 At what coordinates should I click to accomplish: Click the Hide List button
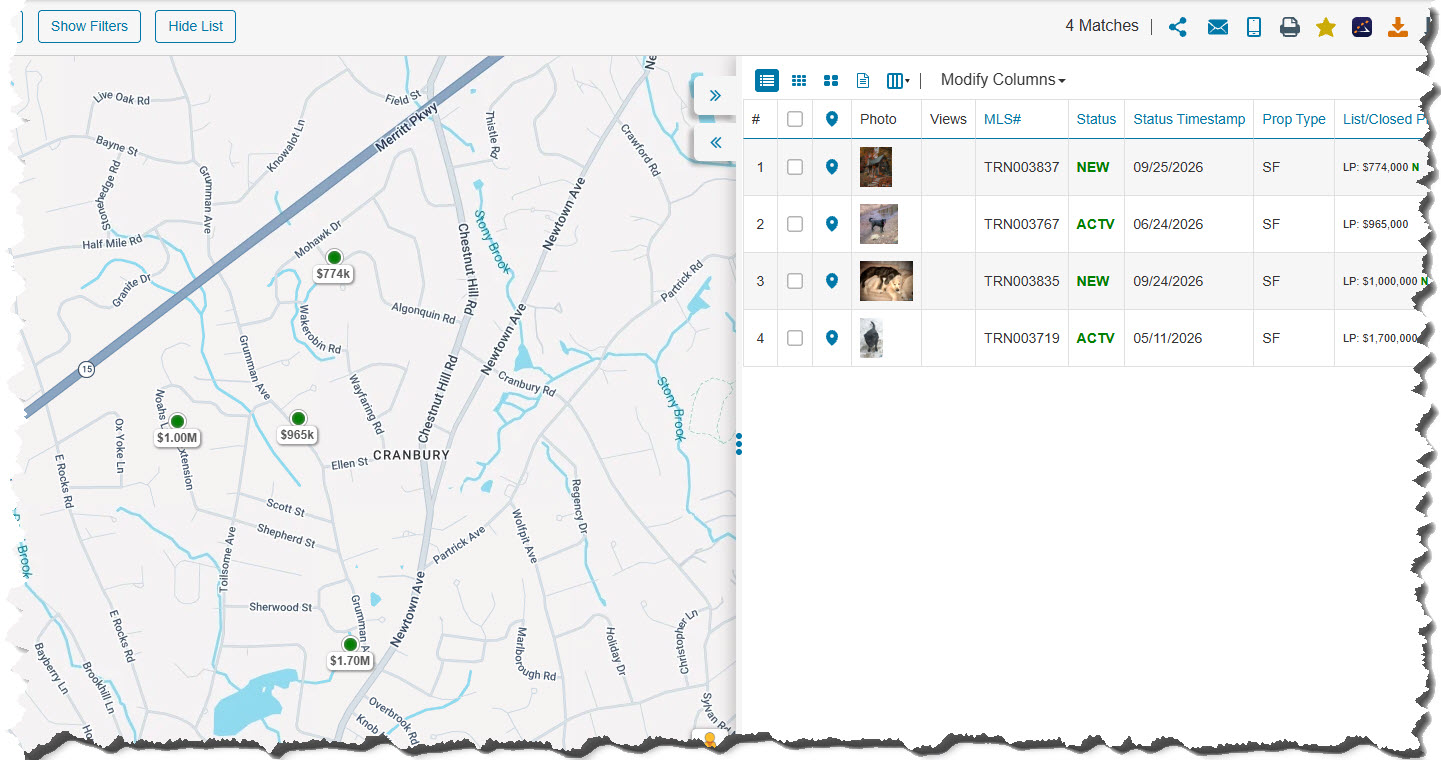pos(196,26)
